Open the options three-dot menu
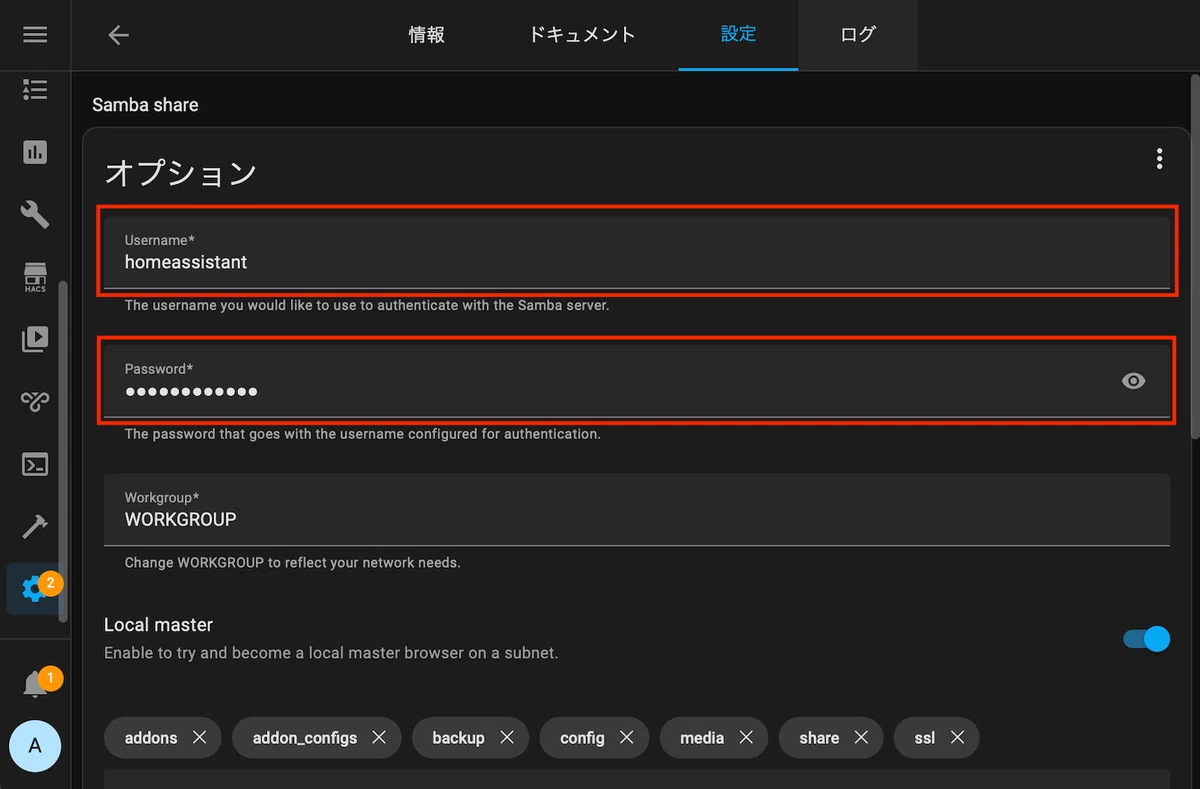The width and height of the screenshot is (1200, 789). click(x=1159, y=158)
